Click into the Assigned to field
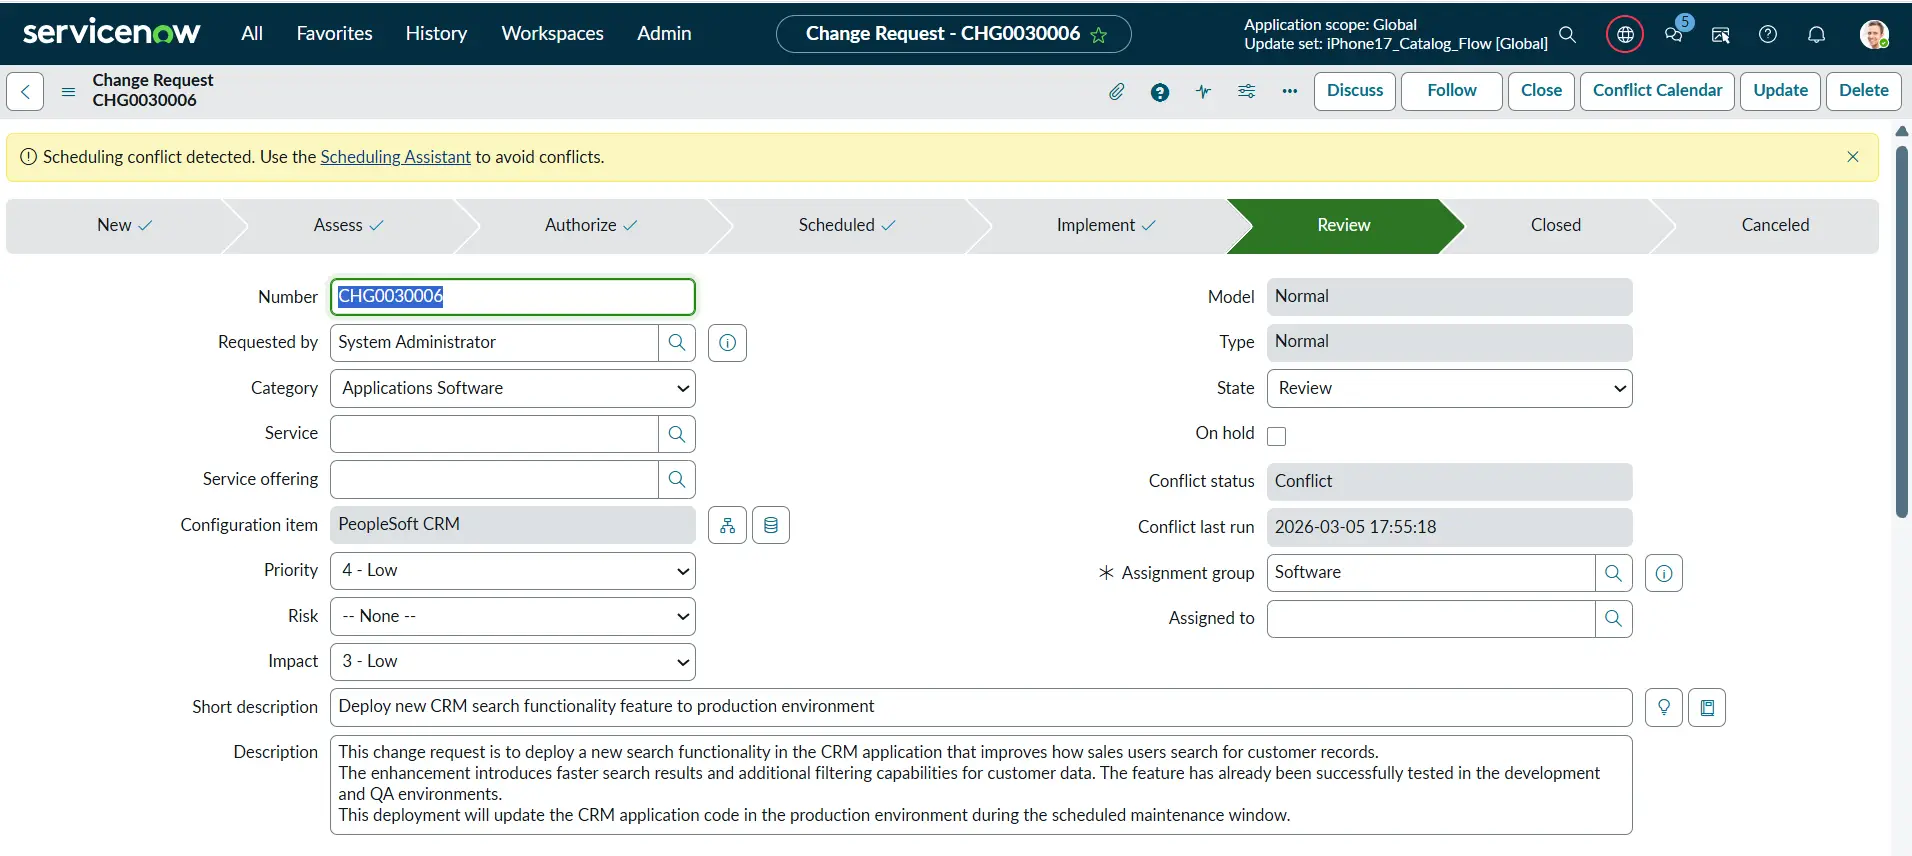Image resolution: width=1912 pixels, height=856 pixels. pyautogui.click(x=1430, y=618)
